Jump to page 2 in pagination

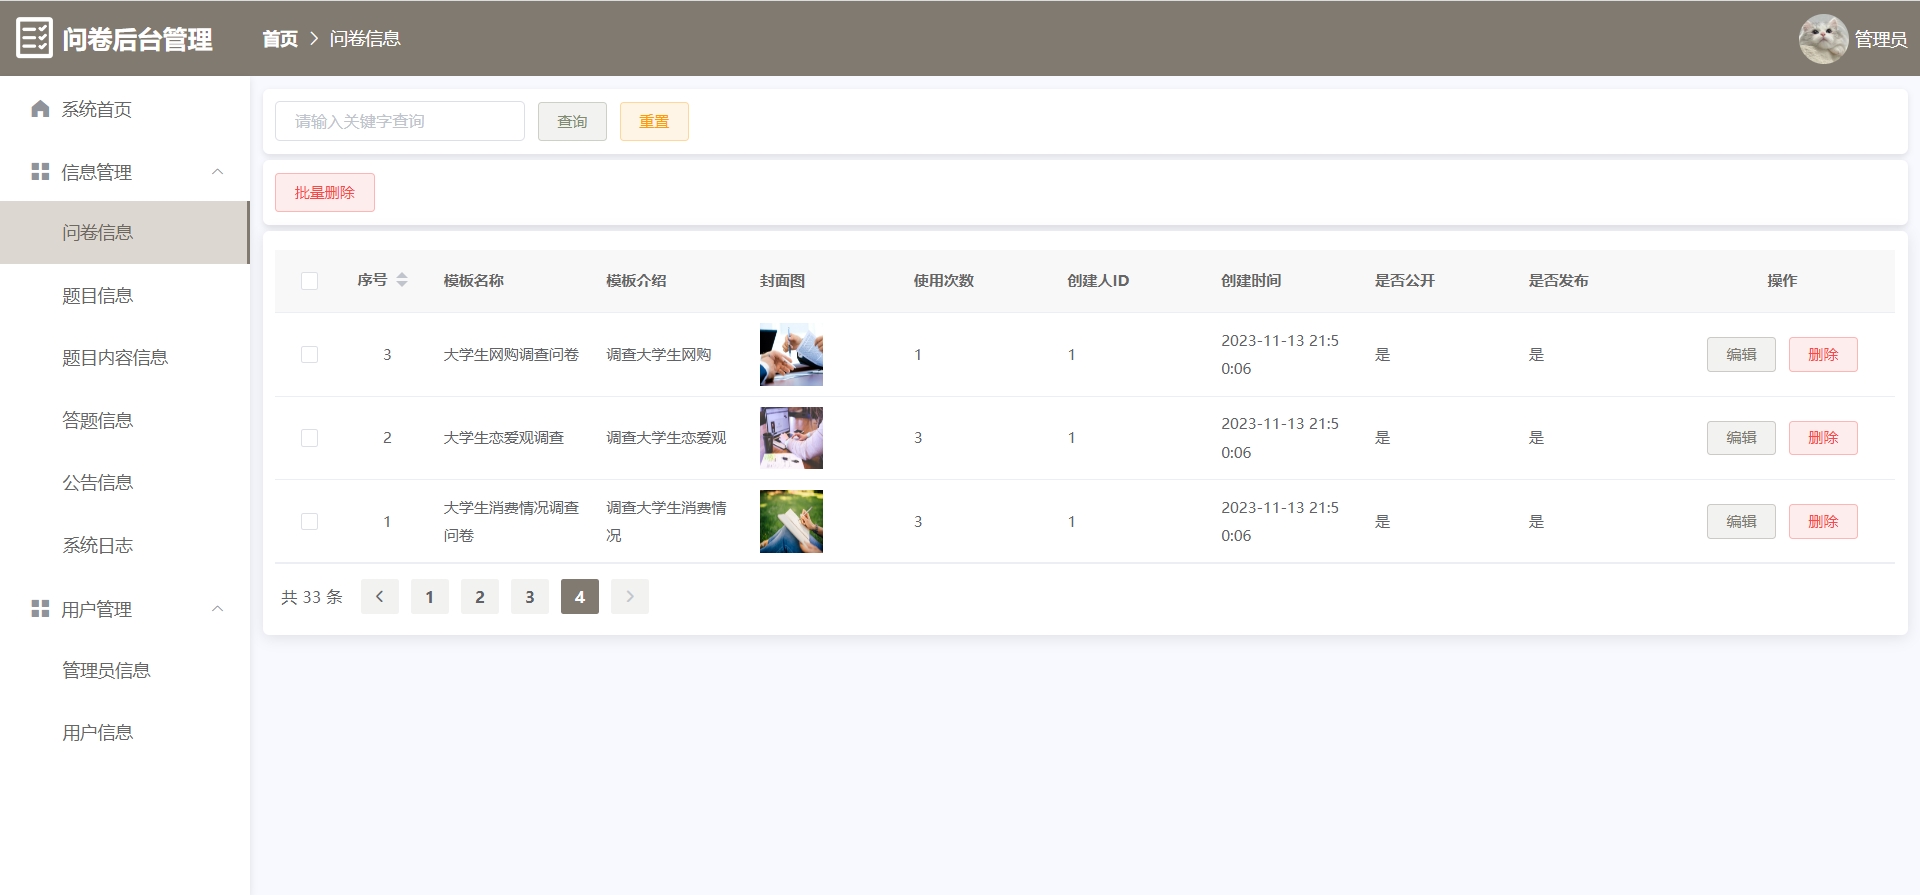click(x=479, y=597)
